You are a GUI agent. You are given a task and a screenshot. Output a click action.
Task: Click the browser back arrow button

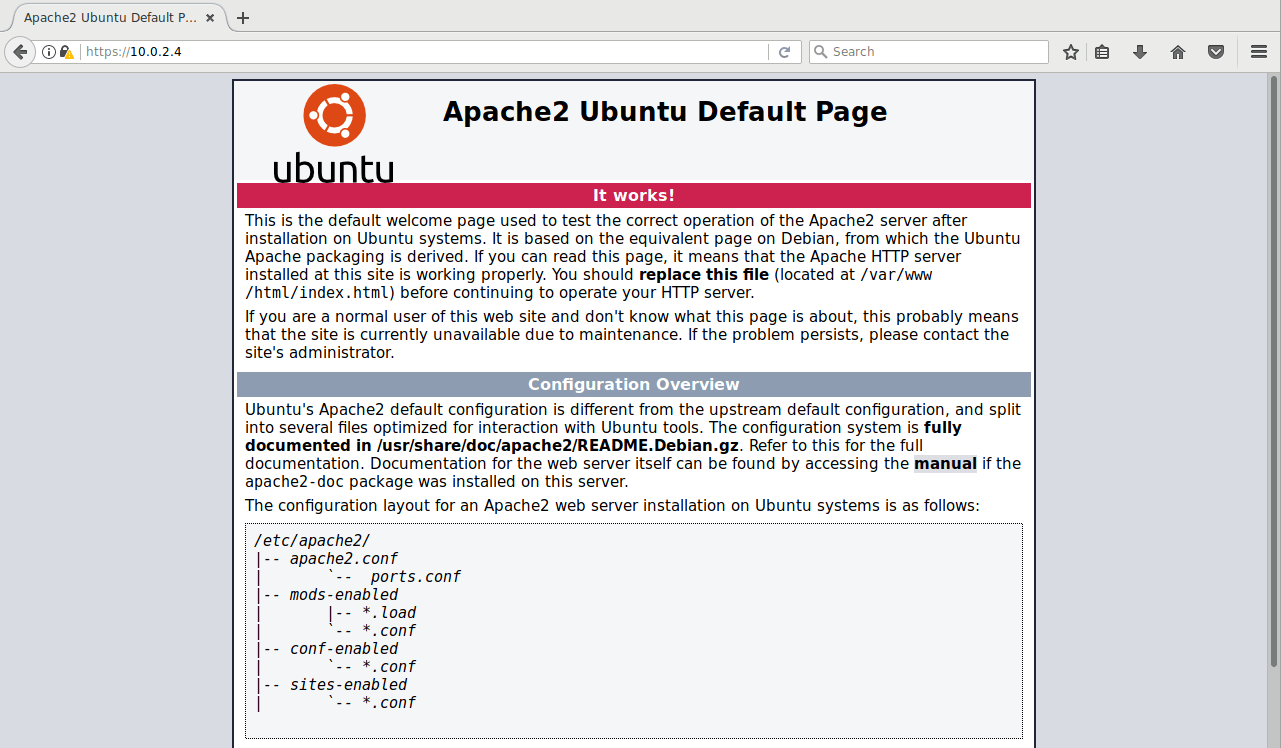point(19,52)
